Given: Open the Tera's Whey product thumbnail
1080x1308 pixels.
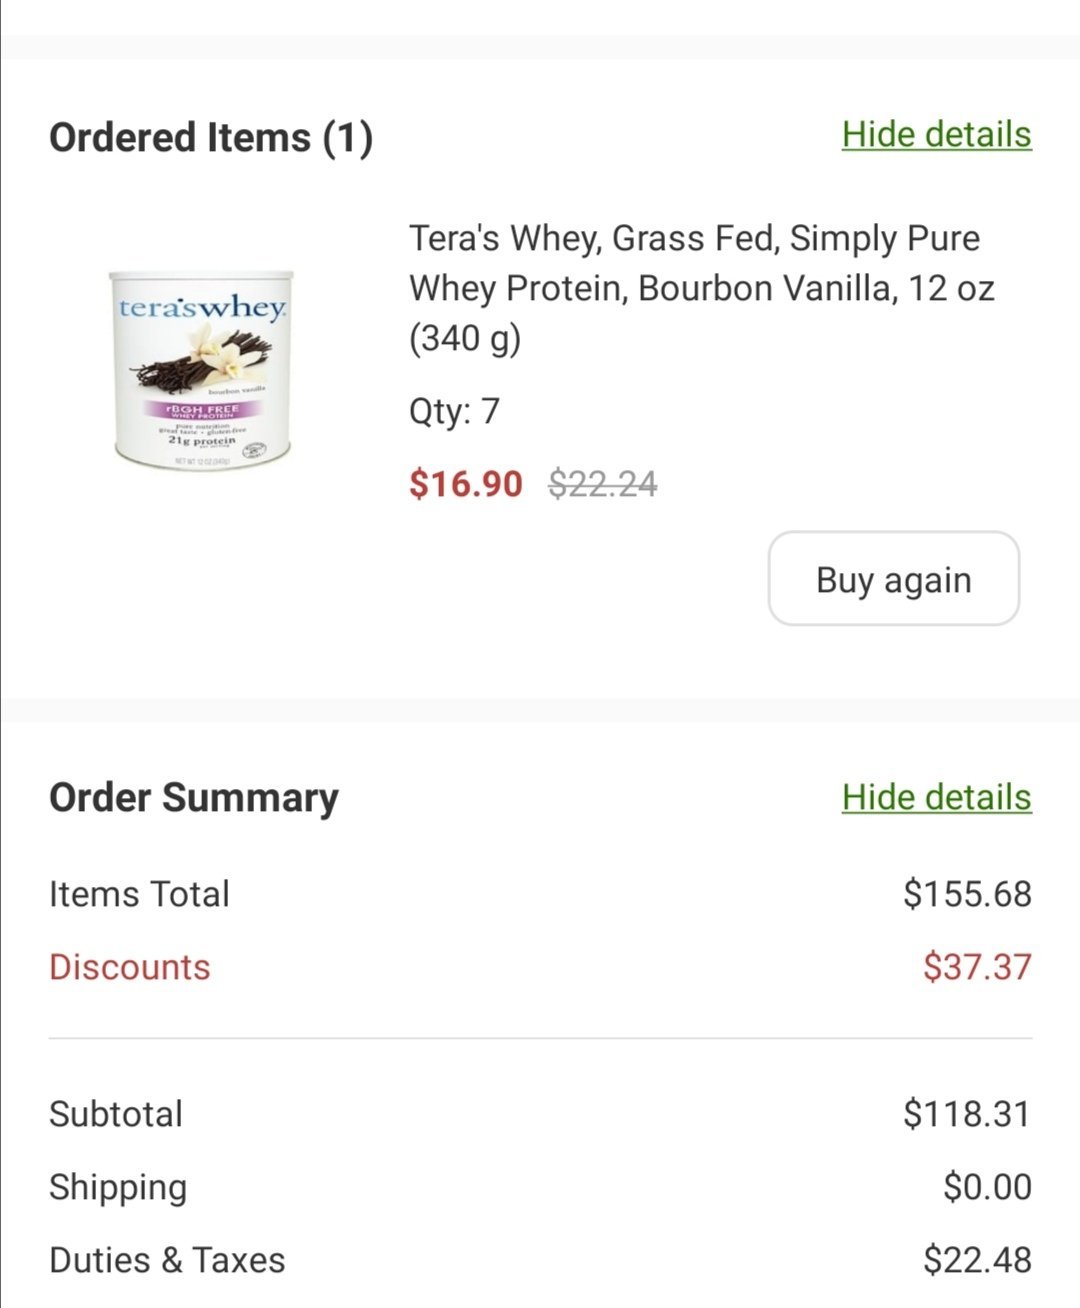Looking at the screenshot, I should point(203,366).
